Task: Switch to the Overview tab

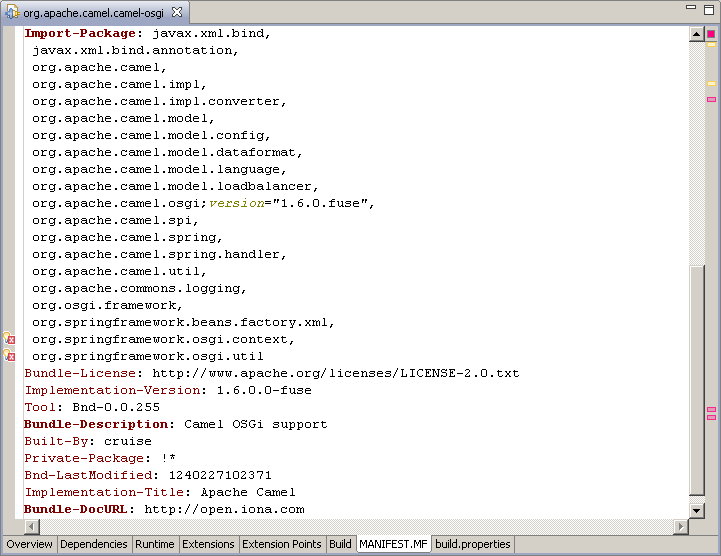Action: (29, 545)
